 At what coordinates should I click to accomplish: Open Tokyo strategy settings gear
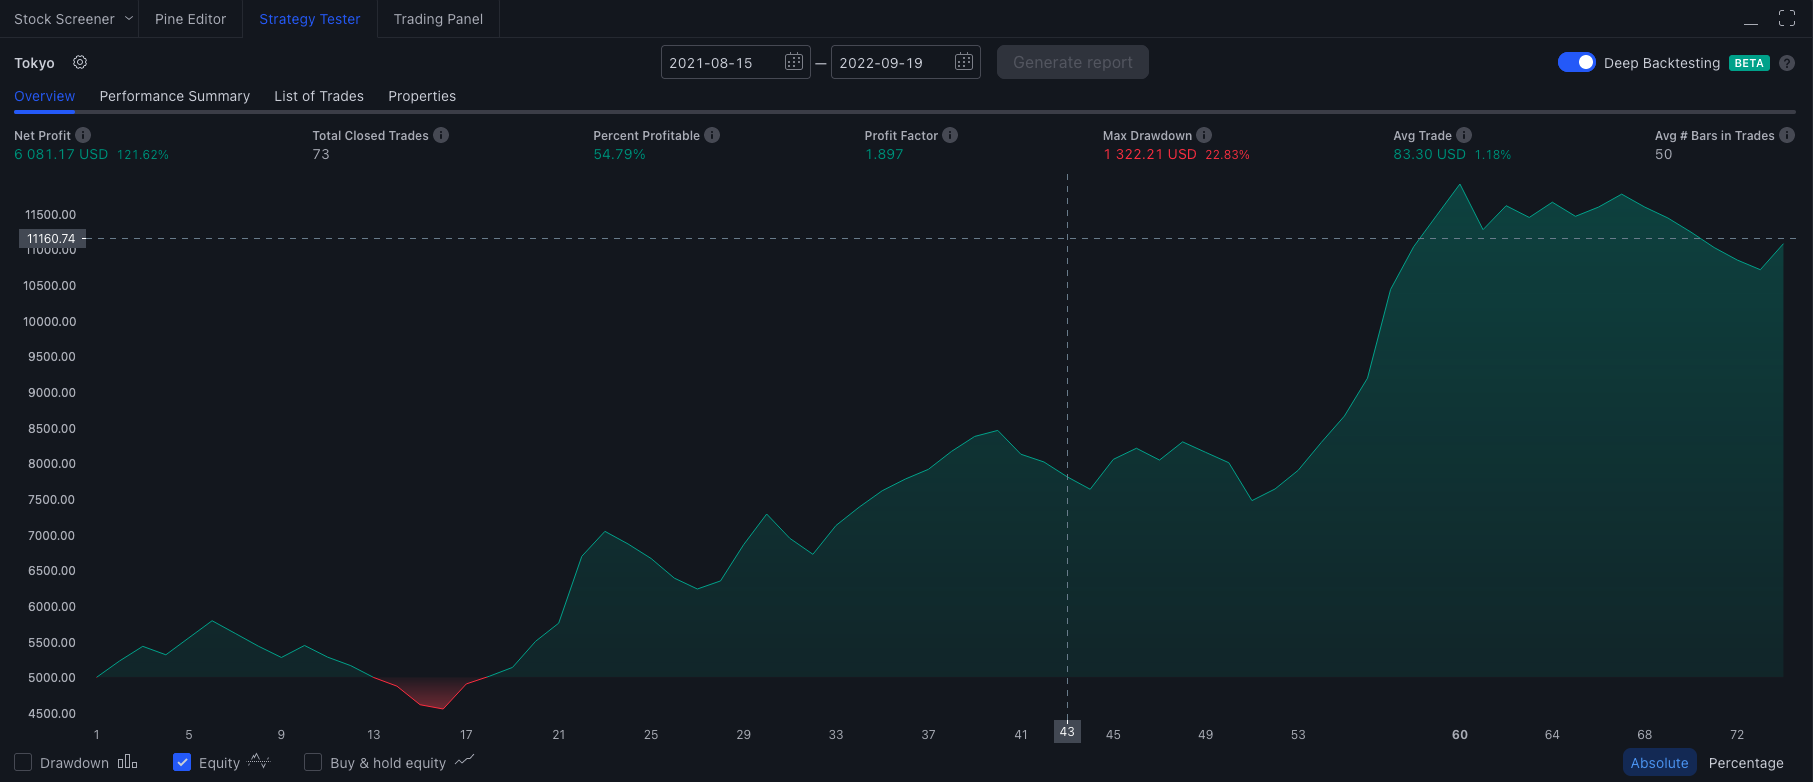80,62
